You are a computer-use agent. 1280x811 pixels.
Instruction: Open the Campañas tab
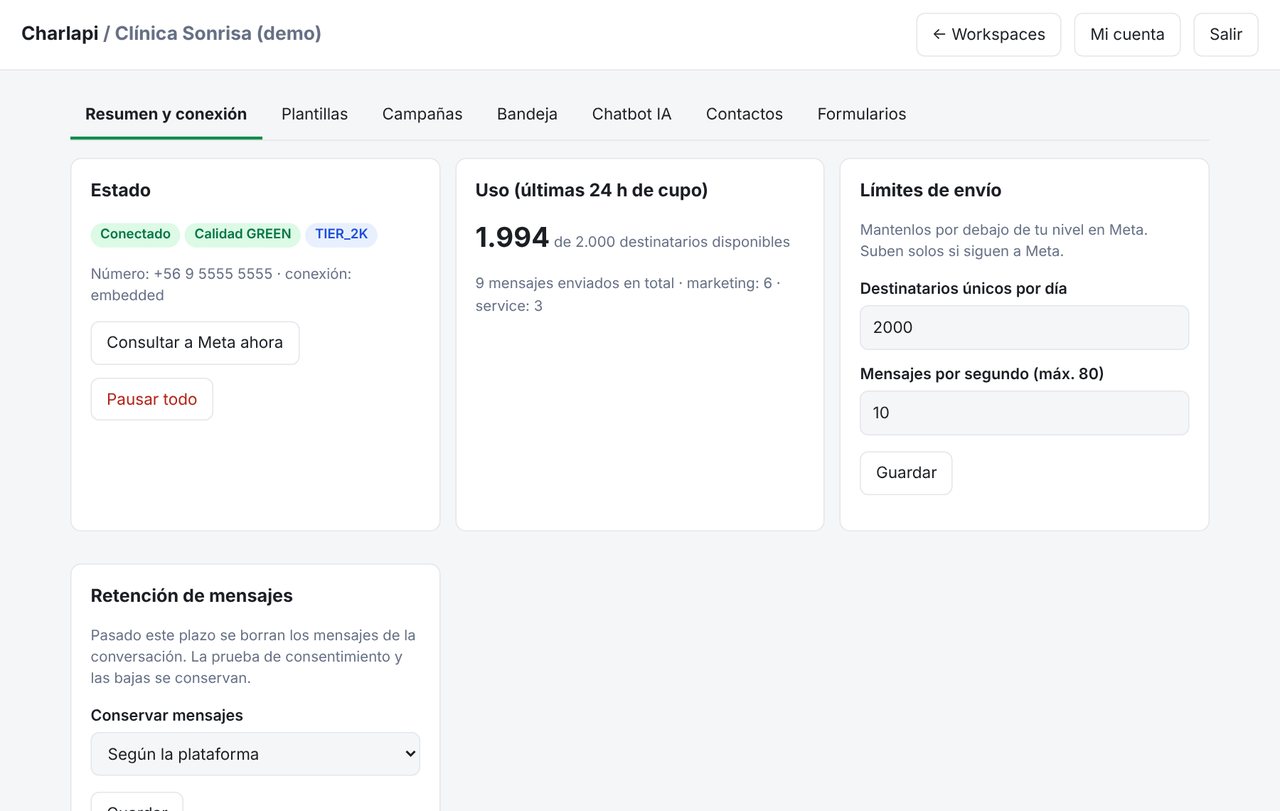pyautogui.click(x=422, y=114)
